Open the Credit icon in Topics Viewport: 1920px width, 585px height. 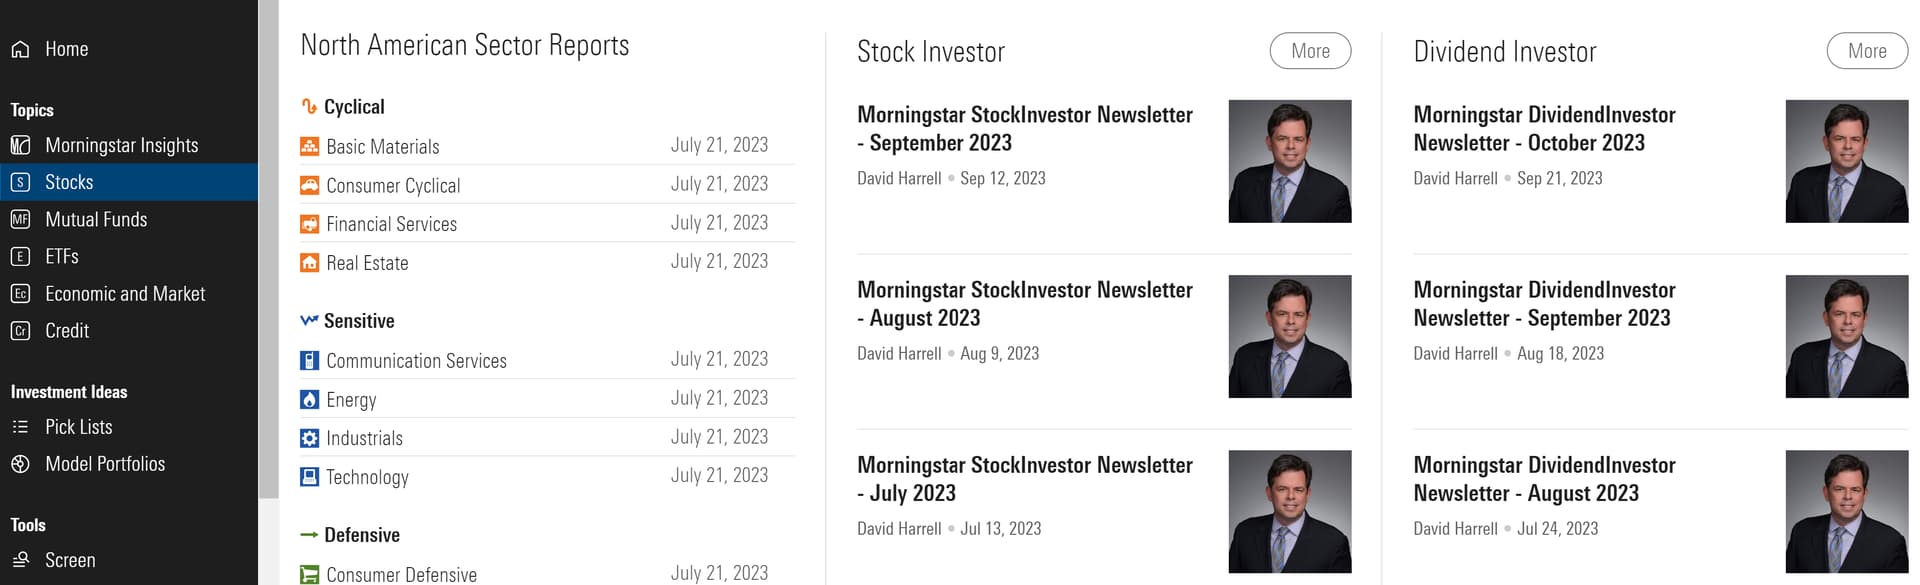tap(20, 330)
